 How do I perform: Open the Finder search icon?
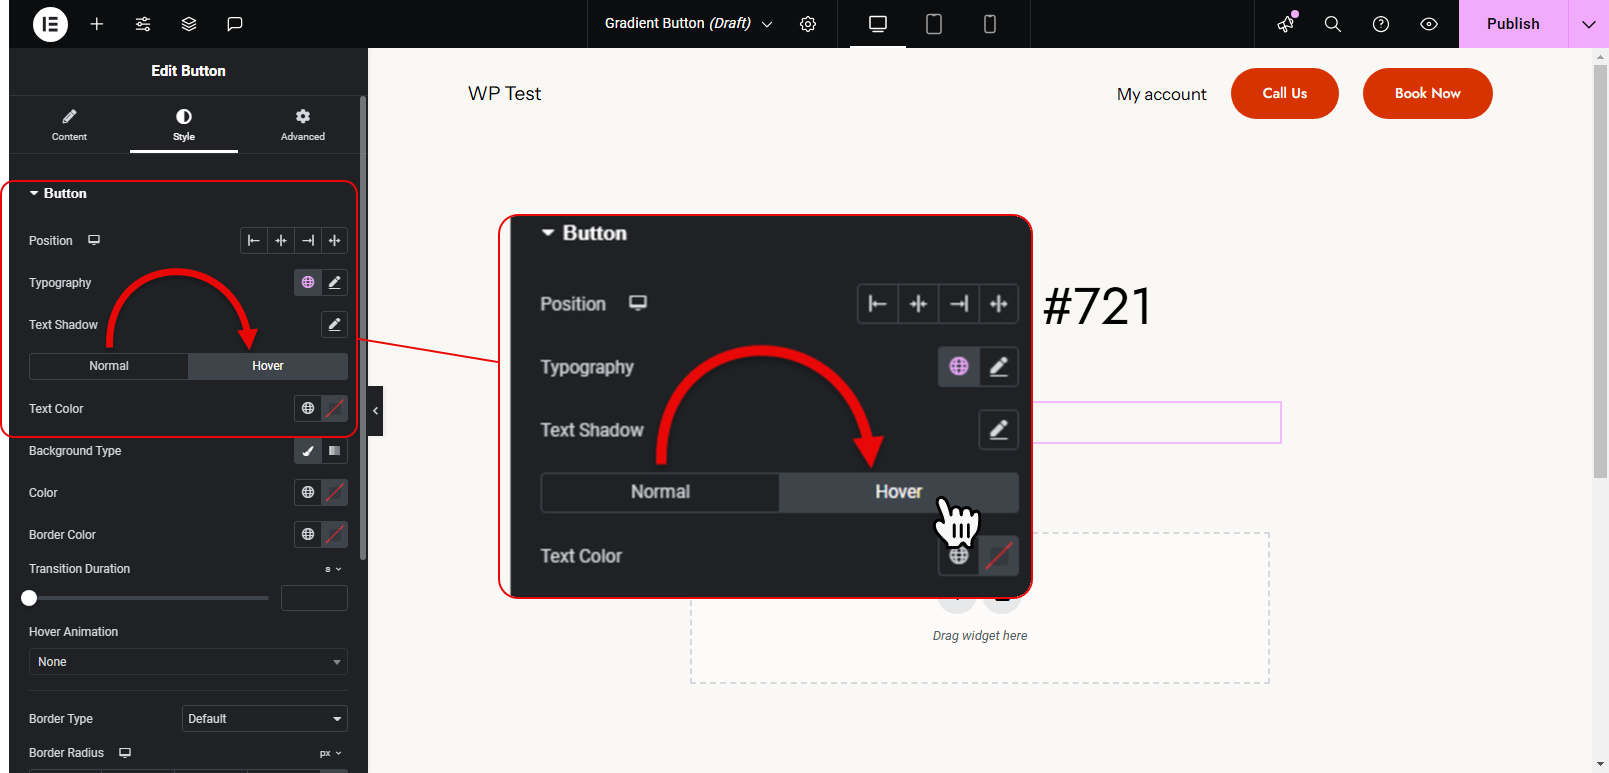click(1333, 24)
